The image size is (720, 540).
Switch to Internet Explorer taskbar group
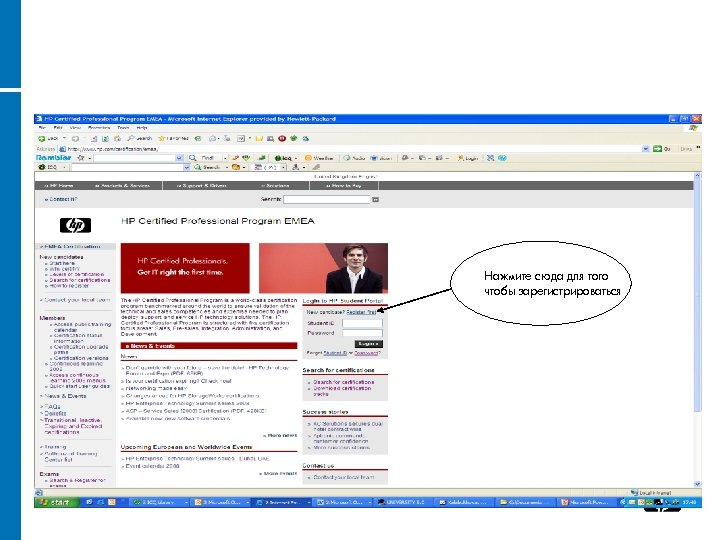[282, 502]
